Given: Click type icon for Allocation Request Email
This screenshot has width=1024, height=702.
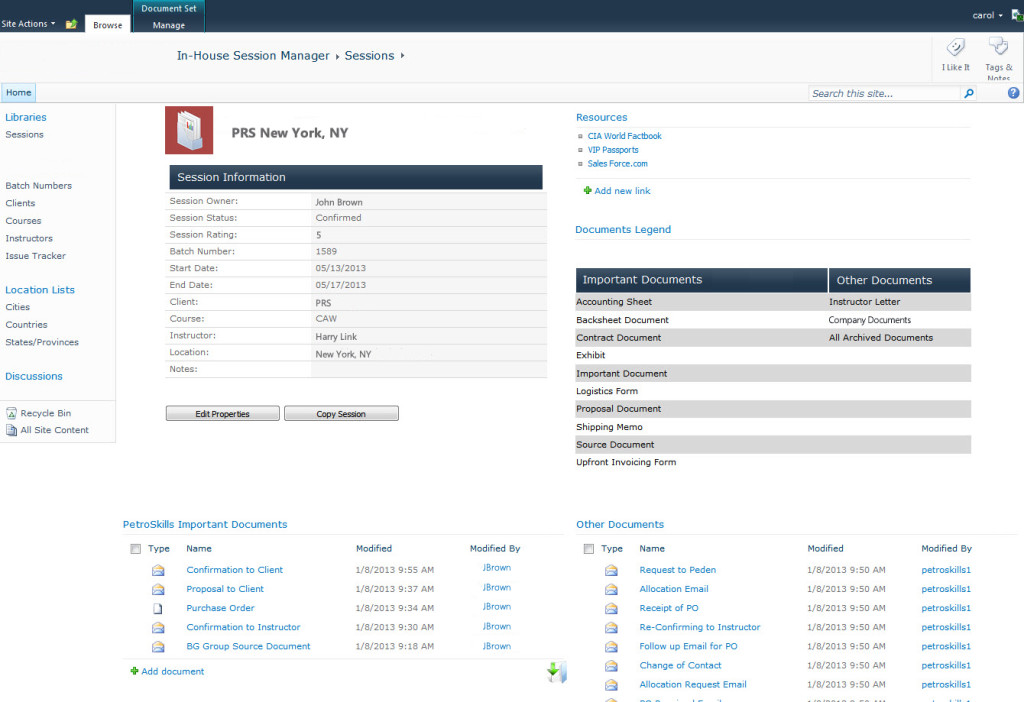Looking at the screenshot, I should click(x=611, y=685).
